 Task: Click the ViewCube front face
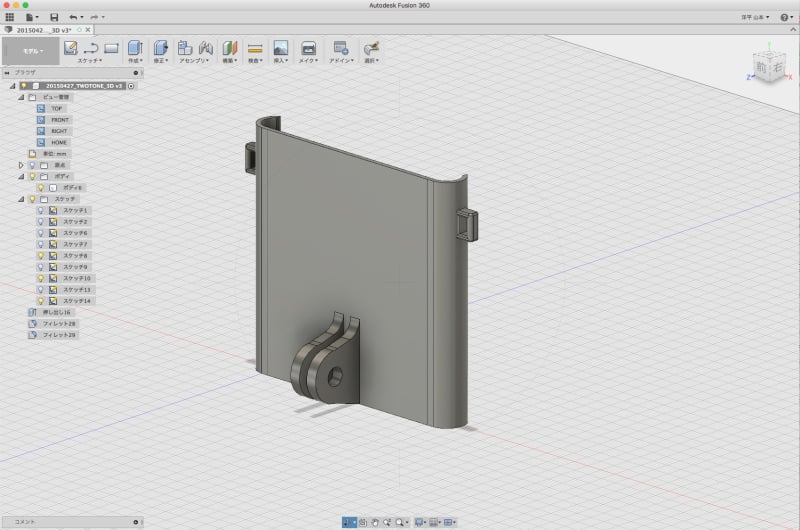(x=761, y=68)
